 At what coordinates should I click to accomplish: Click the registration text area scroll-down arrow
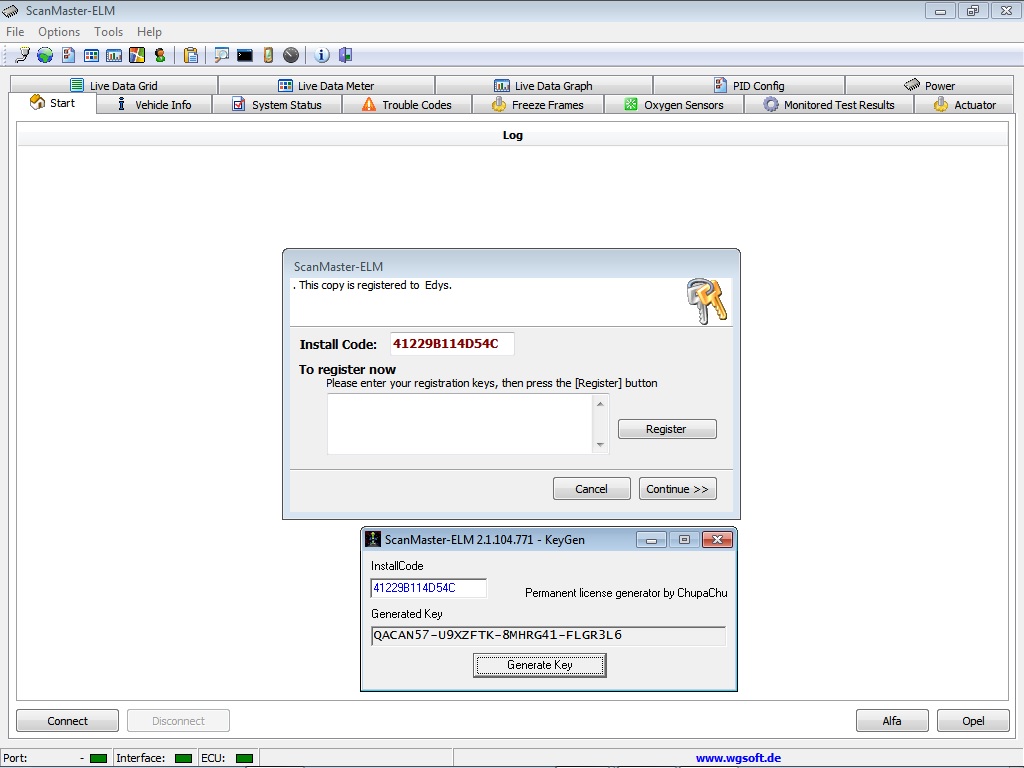(x=600, y=445)
